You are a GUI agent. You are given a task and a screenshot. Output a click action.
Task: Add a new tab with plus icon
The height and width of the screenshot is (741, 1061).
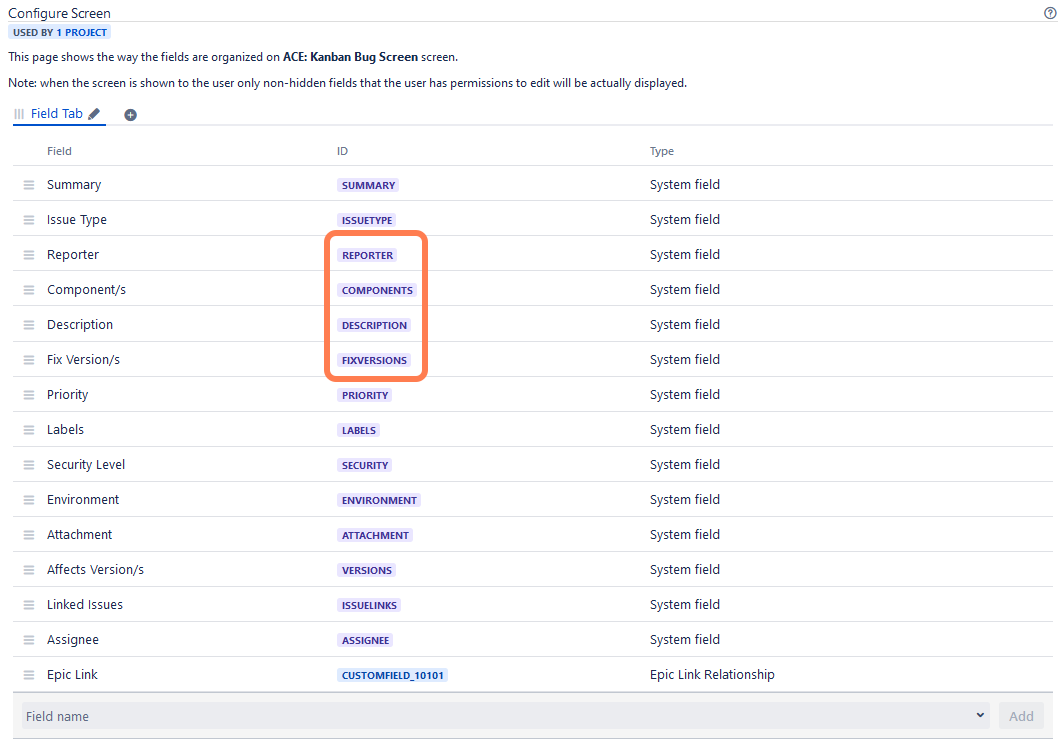point(130,115)
